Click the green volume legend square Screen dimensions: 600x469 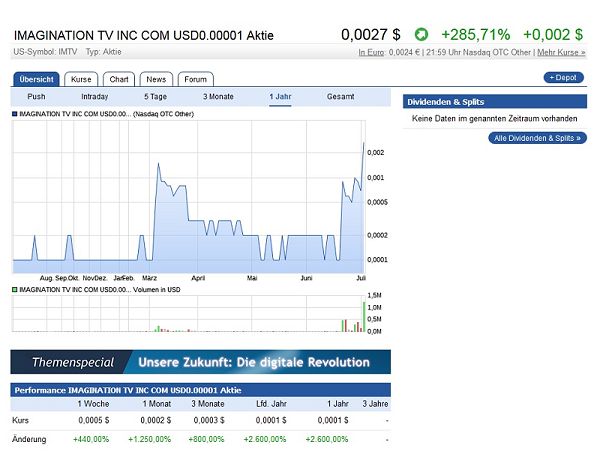pos(14,289)
